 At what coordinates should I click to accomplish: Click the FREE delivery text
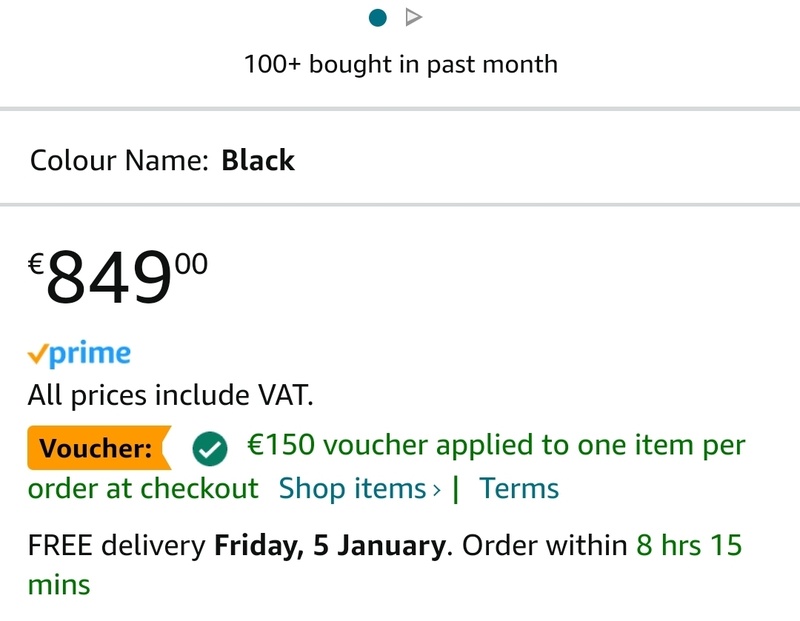pyautogui.click(x=117, y=546)
